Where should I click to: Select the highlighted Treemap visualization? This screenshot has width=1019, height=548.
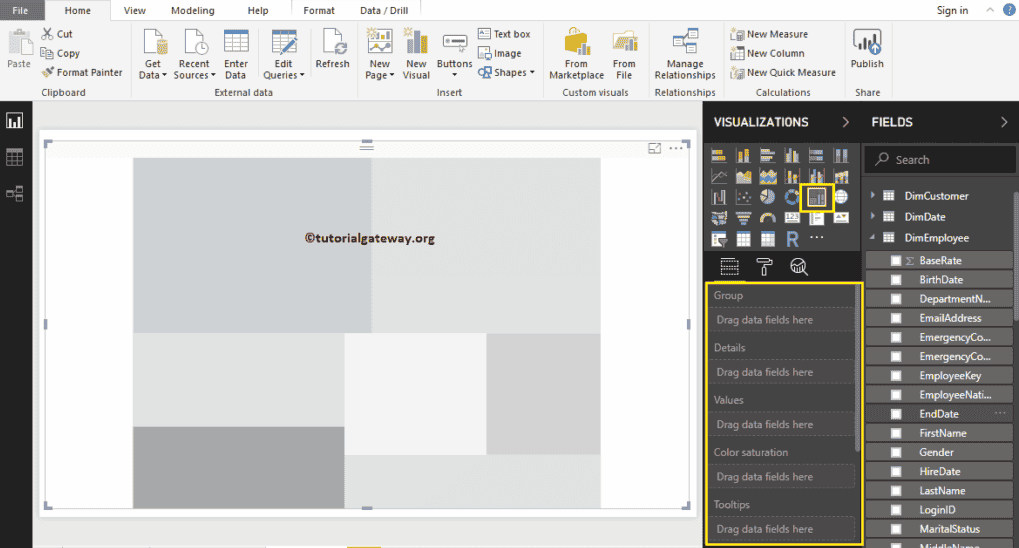point(816,197)
